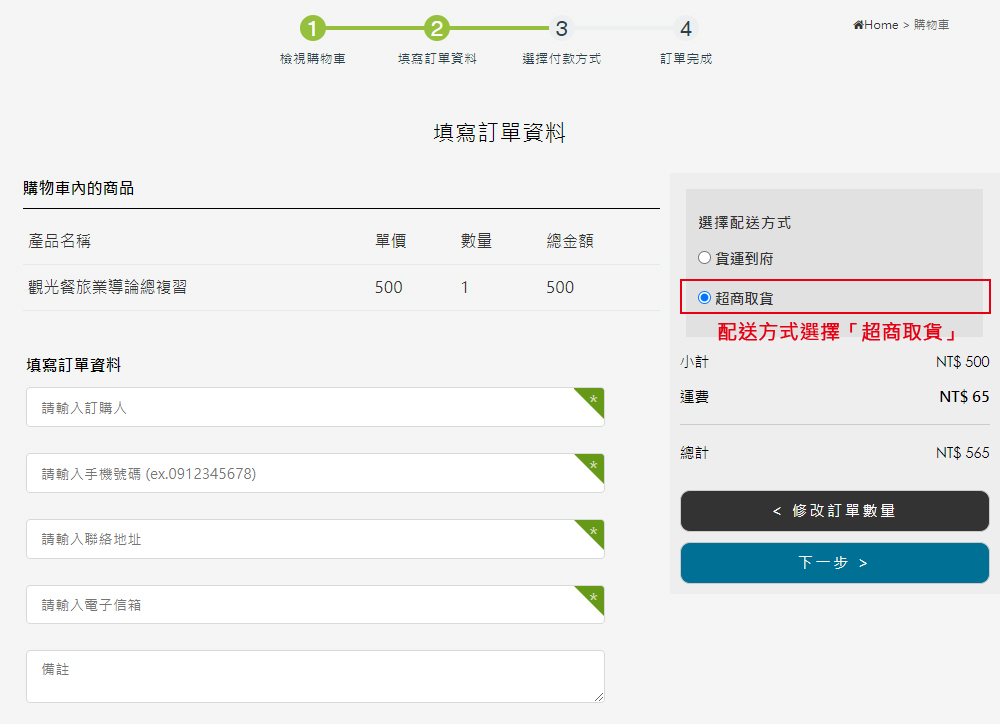Click the 訂單完成 step label

click(x=686, y=59)
